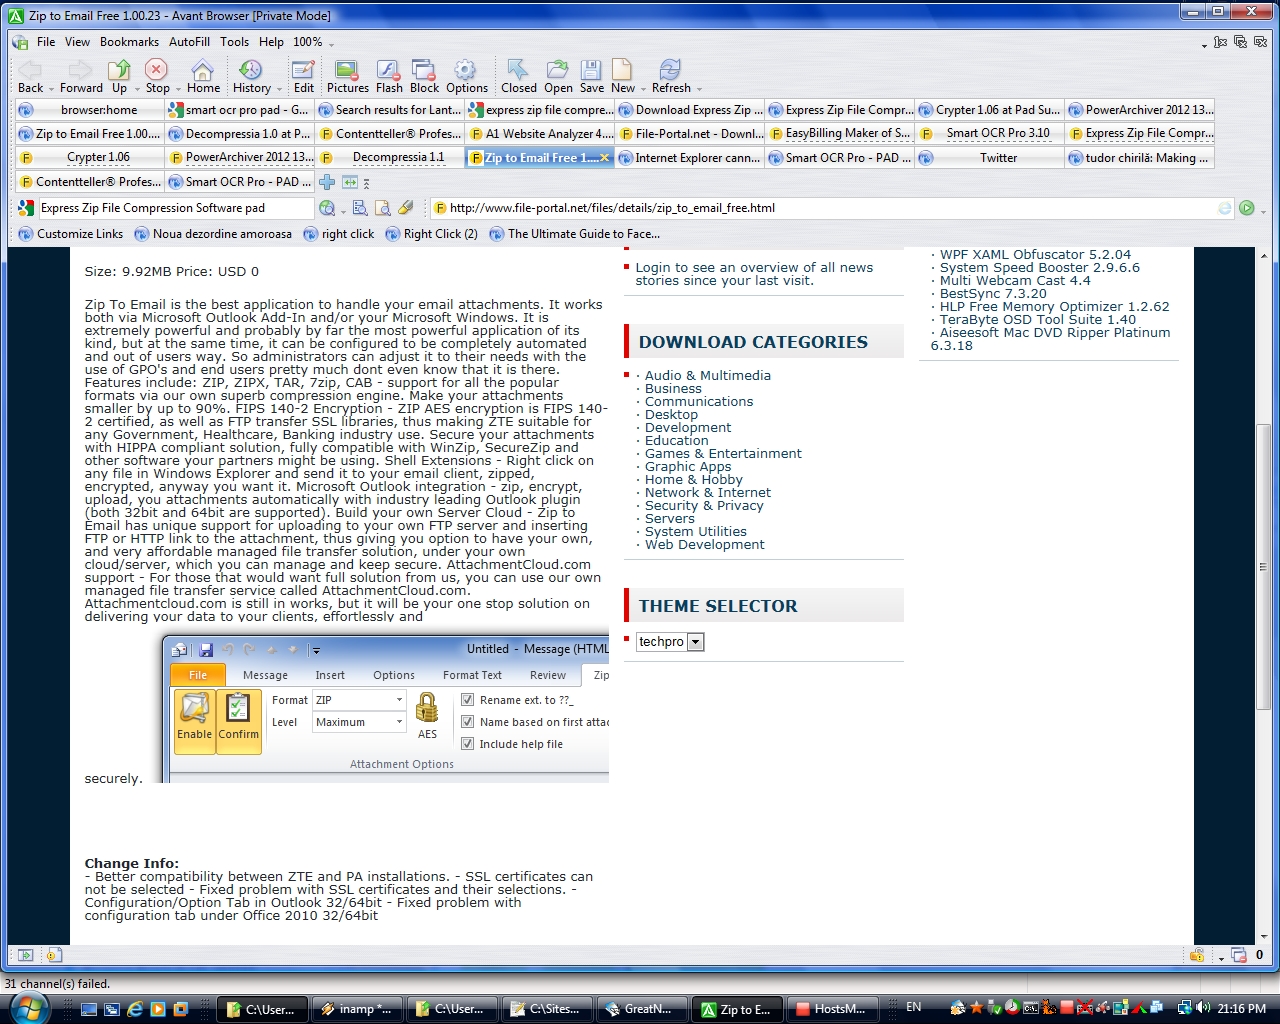This screenshot has height=1024, width=1280.
Task: Click Enable in Outlook ribbon screenshot
Action: point(194,720)
